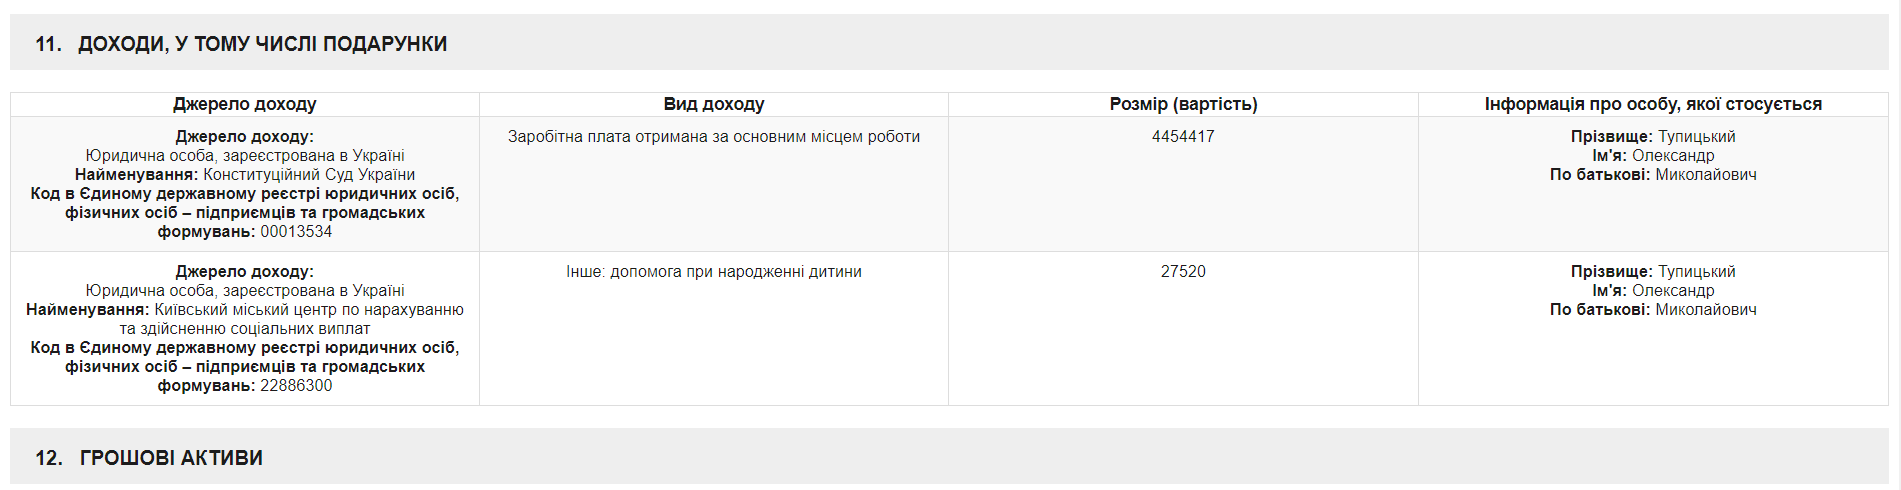The image size is (1901, 490).
Task: Select the Джерело доходу column header
Action: [x=244, y=104]
